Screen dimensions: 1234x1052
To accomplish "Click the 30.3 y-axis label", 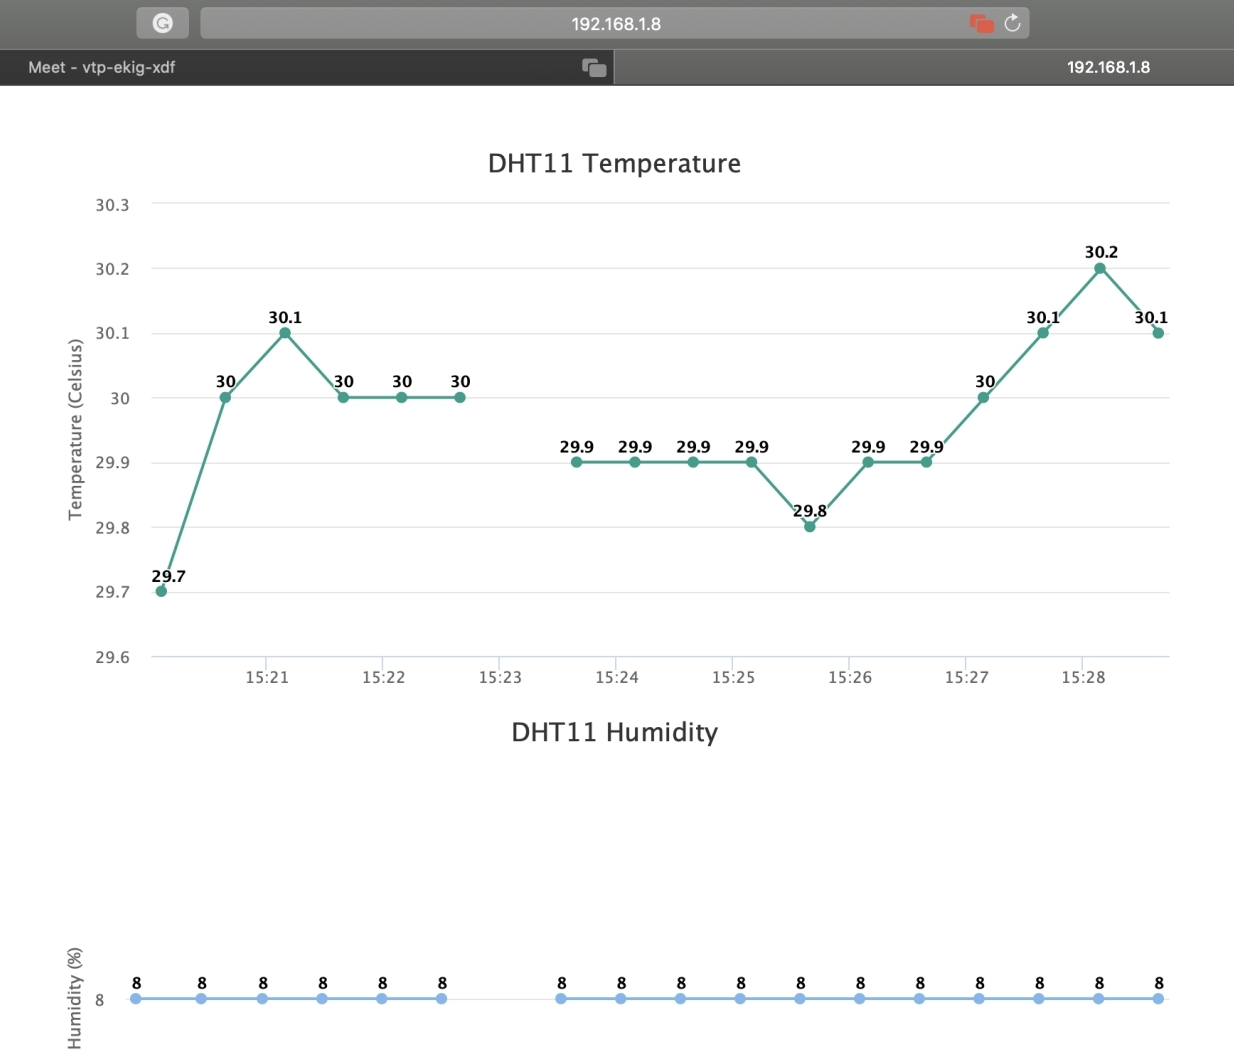I will (112, 204).
